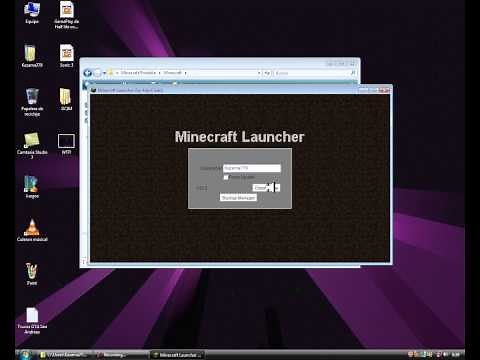Expand the Explorer address bar history dropdown

(259, 73)
